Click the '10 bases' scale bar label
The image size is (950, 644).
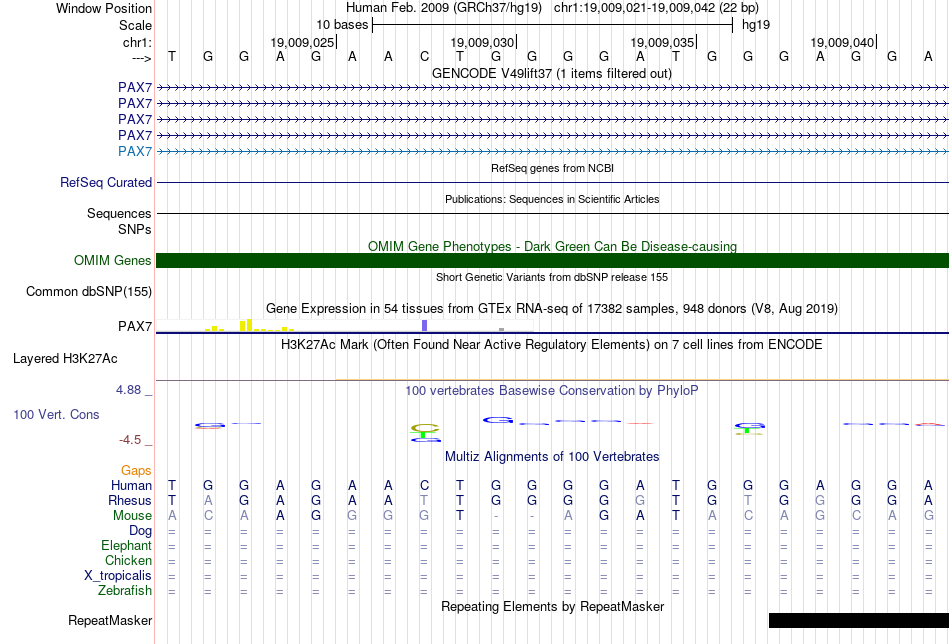(342, 25)
